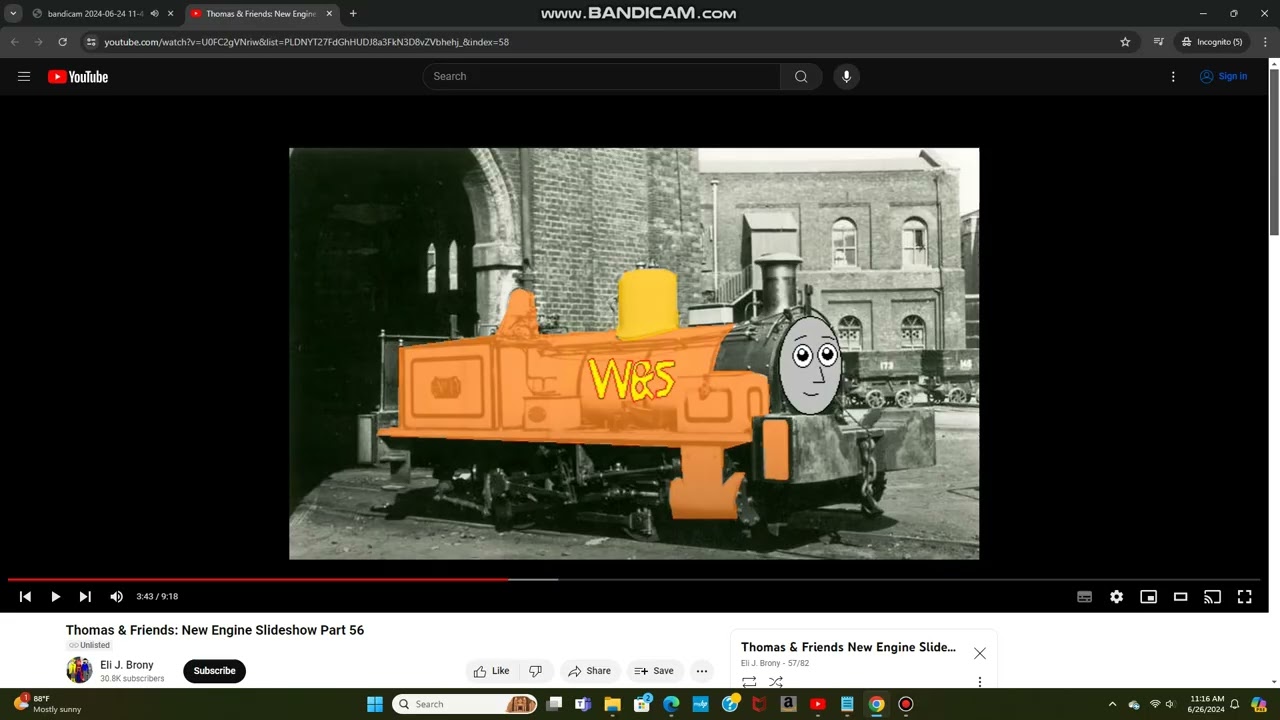This screenshot has width=1280, height=720.
Task: Subscribe to Eli J. Brony
Action: point(214,671)
